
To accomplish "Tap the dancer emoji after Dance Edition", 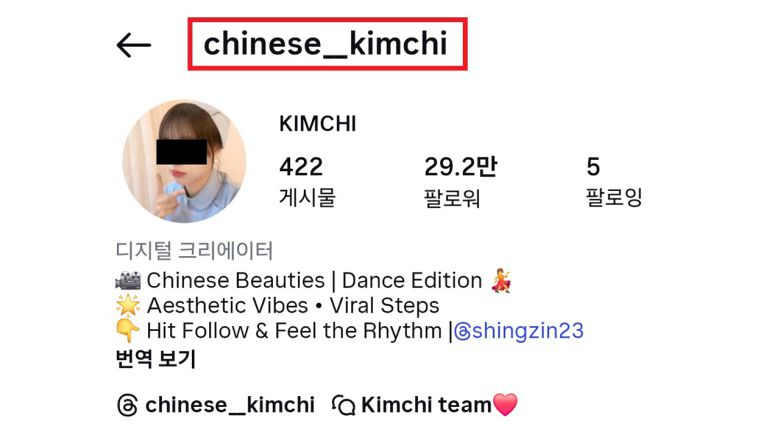I will 501,280.
